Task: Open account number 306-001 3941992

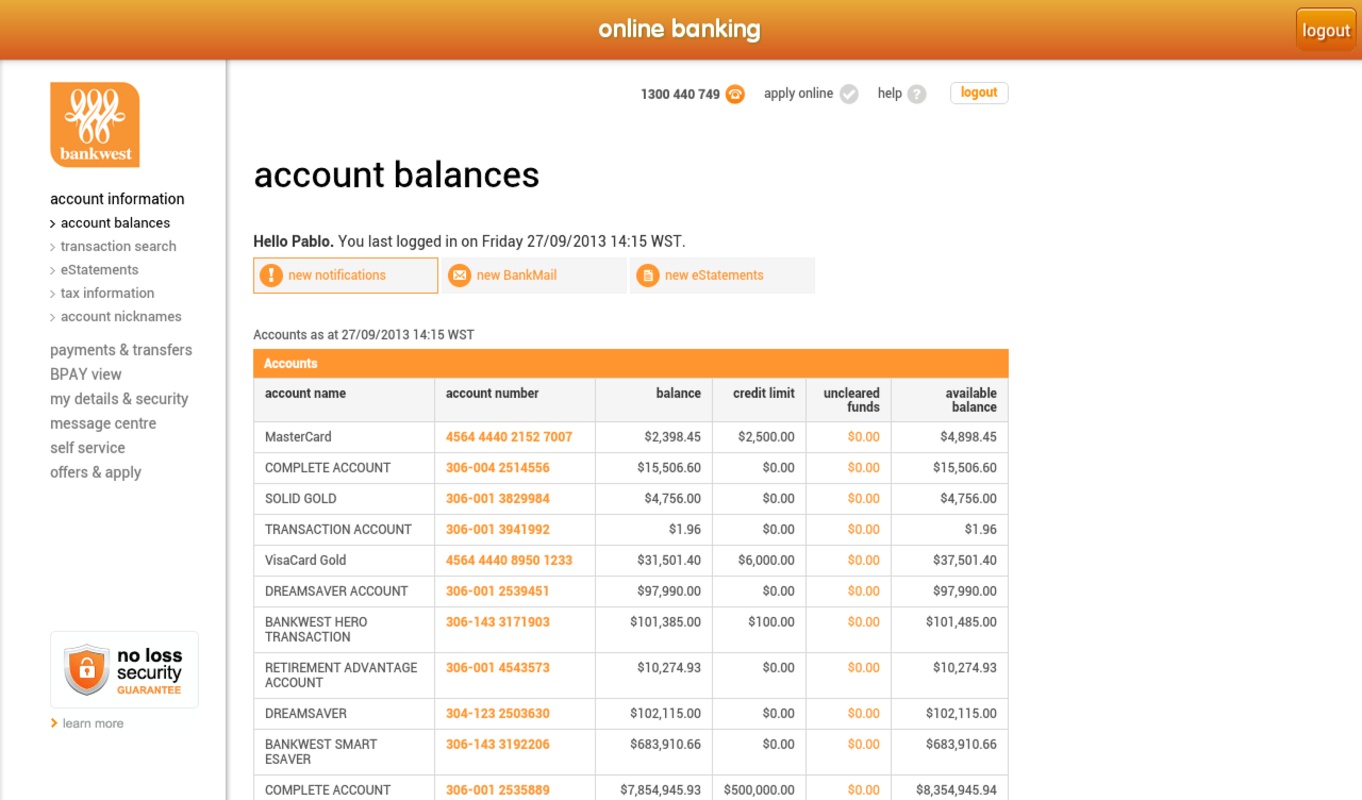Action: pos(498,530)
